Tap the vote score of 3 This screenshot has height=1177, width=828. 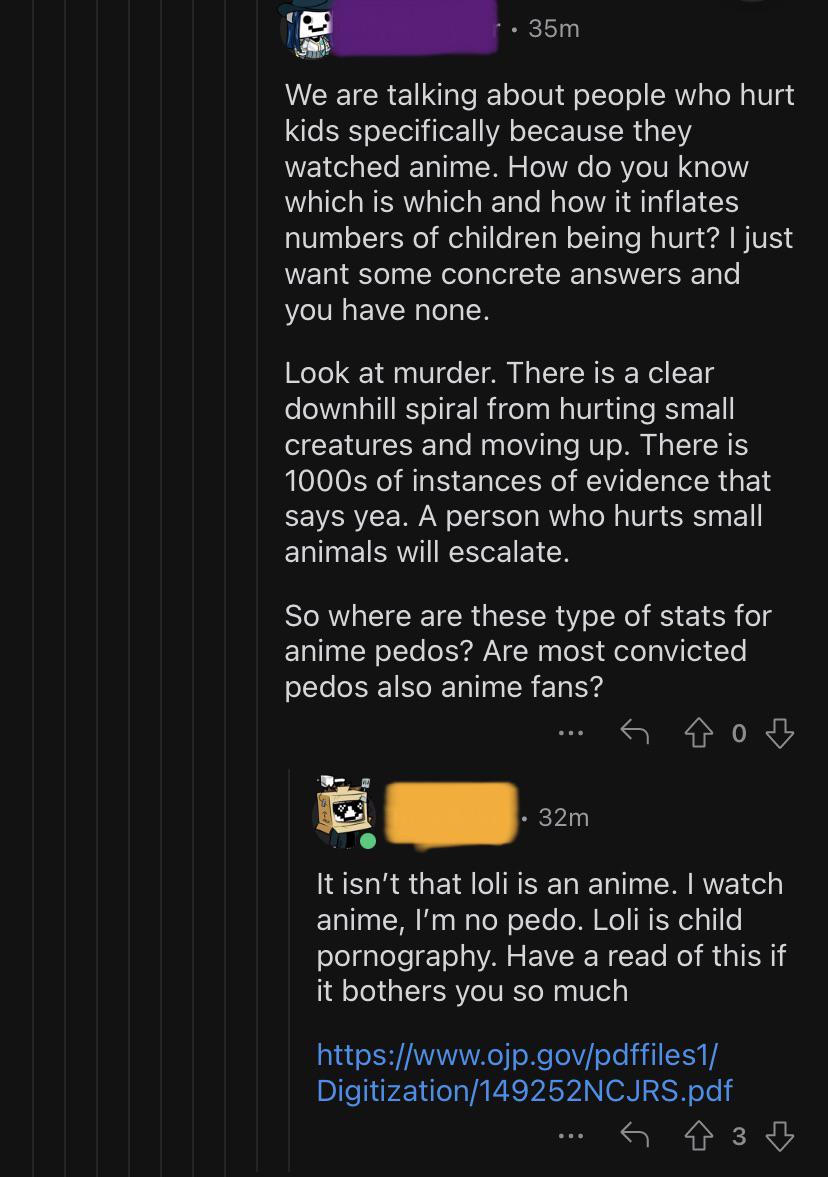tap(739, 1135)
